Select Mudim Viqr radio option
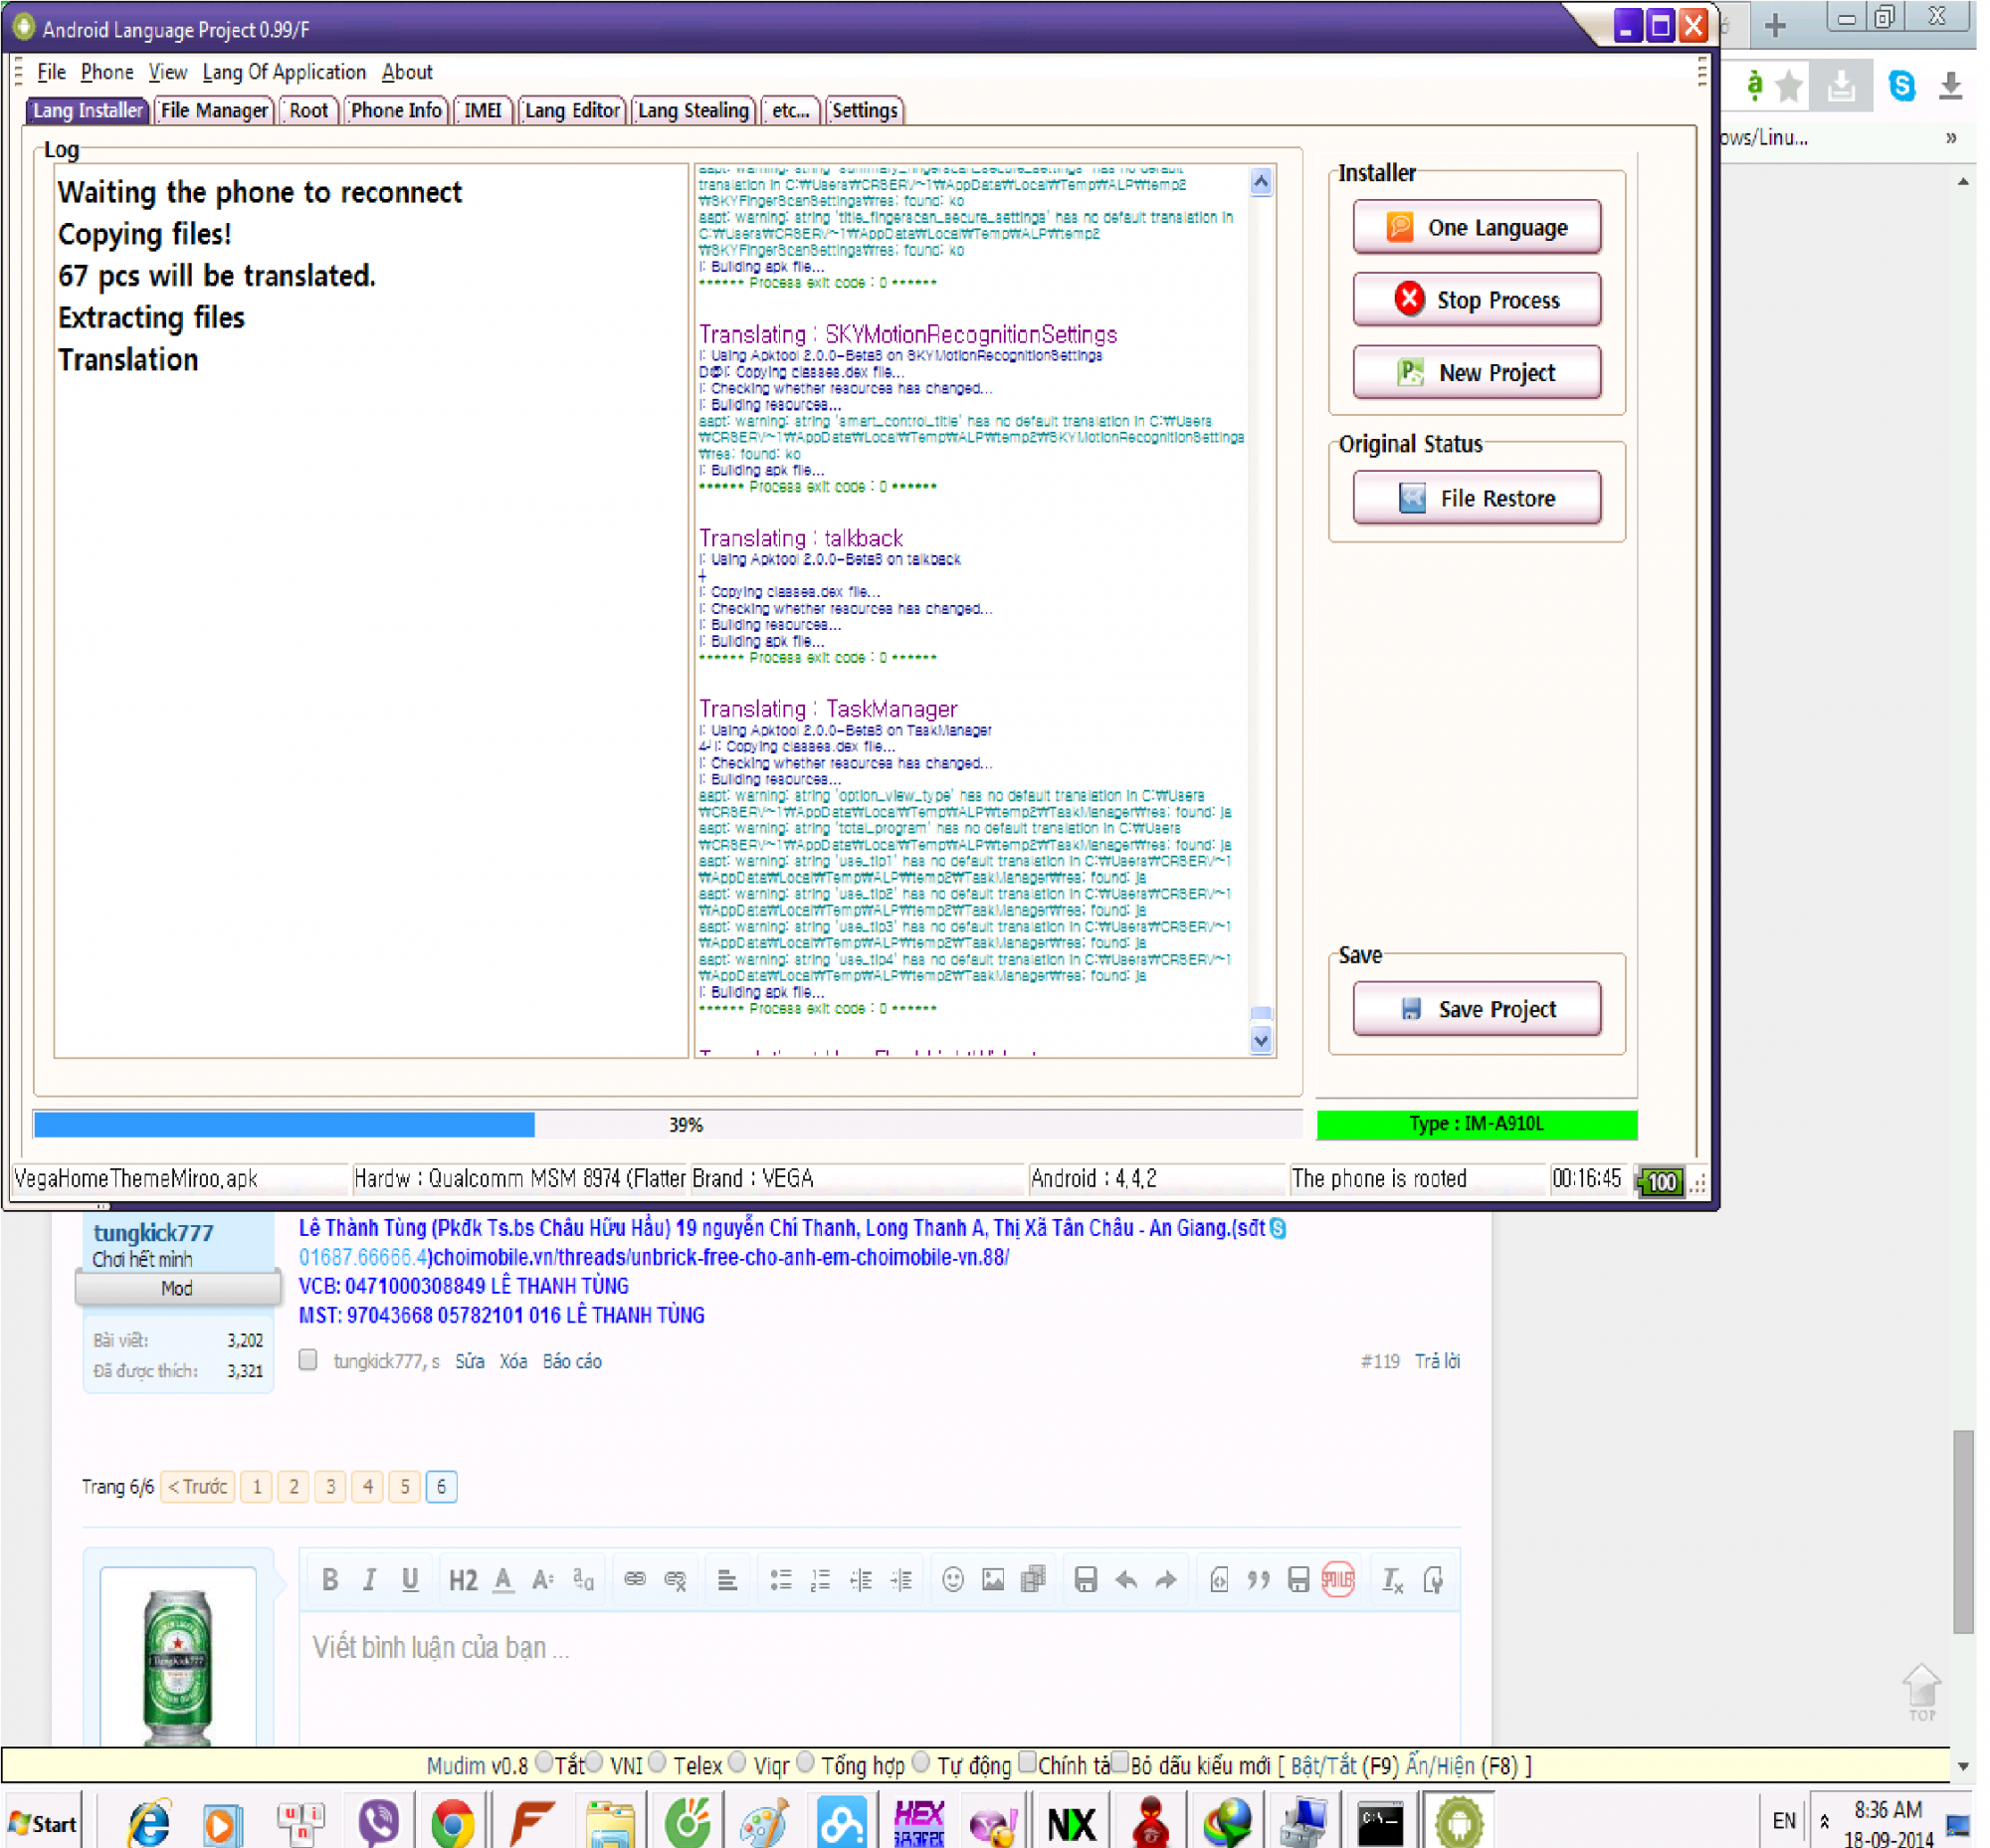 tap(737, 1762)
